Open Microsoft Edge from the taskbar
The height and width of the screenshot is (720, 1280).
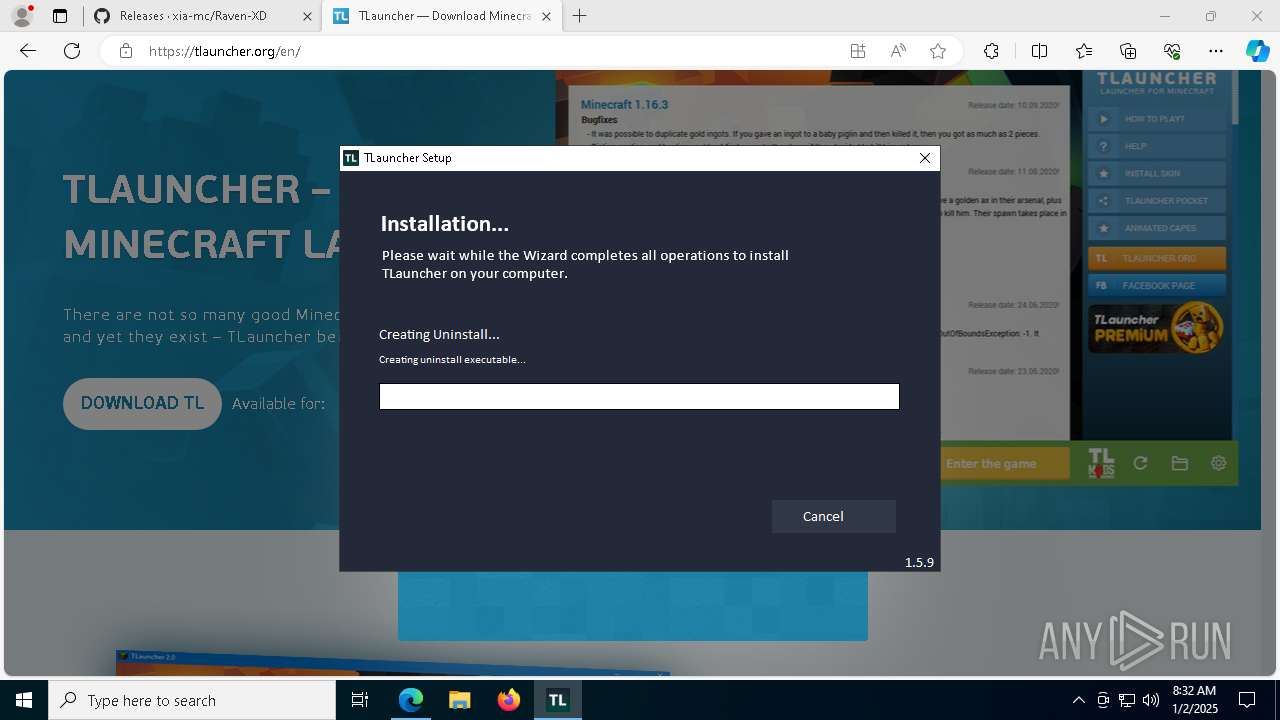coord(411,700)
